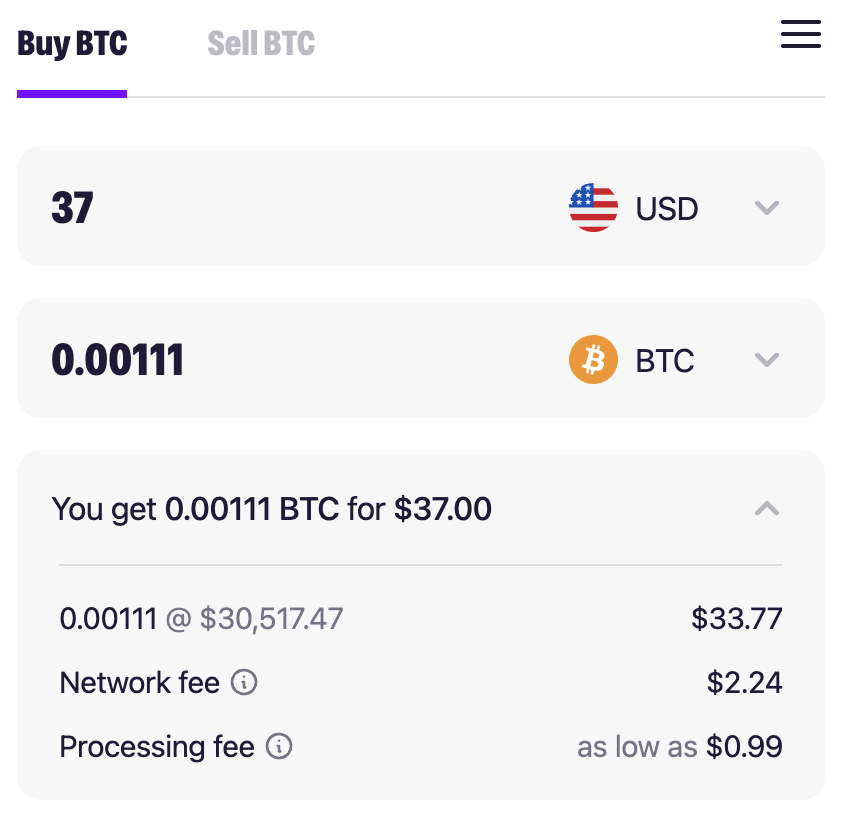
Task: Switch to the Sell BTC tab
Action: coord(261,44)
